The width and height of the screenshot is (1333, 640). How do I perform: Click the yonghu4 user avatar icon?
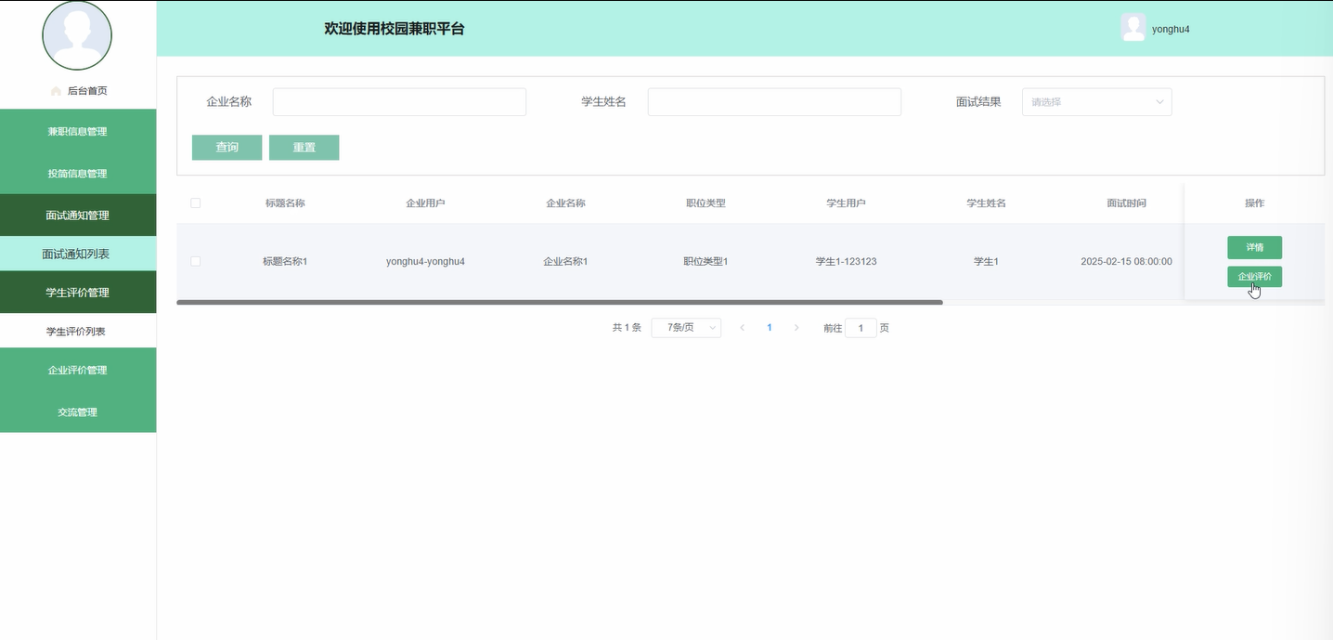click(1133, 28)
